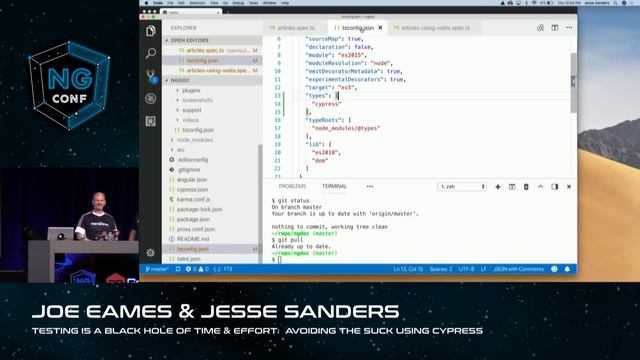The height and width of the screenshot is (360, 640).
Task: Close the tsconfig.json editor tab
Action: pyautogui.click(x=380, y=28)
